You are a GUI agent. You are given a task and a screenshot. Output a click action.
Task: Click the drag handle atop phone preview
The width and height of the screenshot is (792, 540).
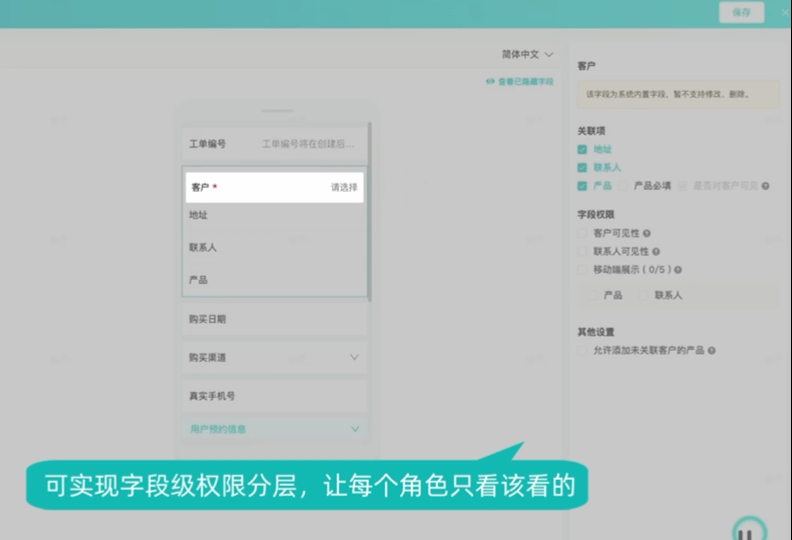pos(277,111)
